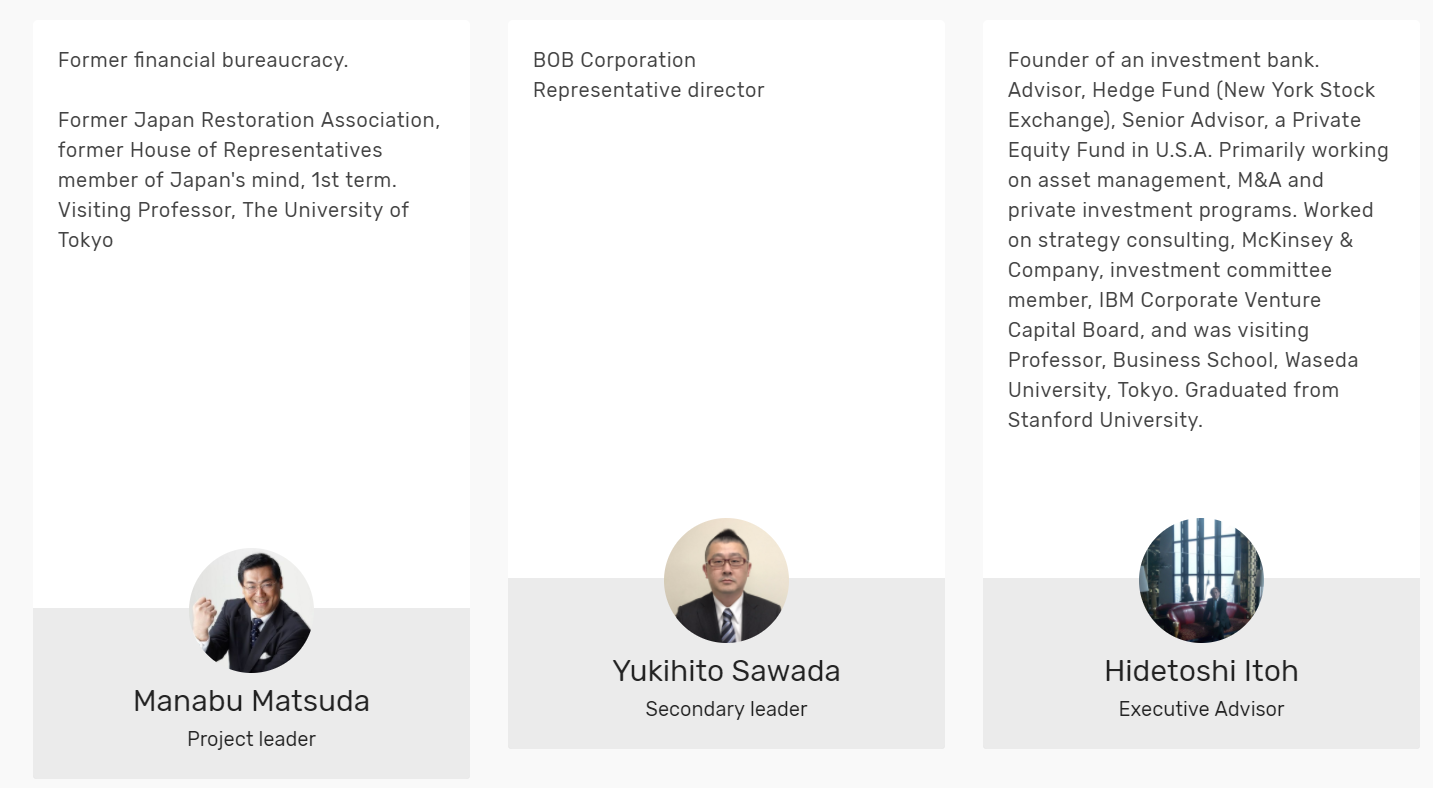
Task: Click 'Founder of an investment bank' sentence
Action: pos(1163,60)
